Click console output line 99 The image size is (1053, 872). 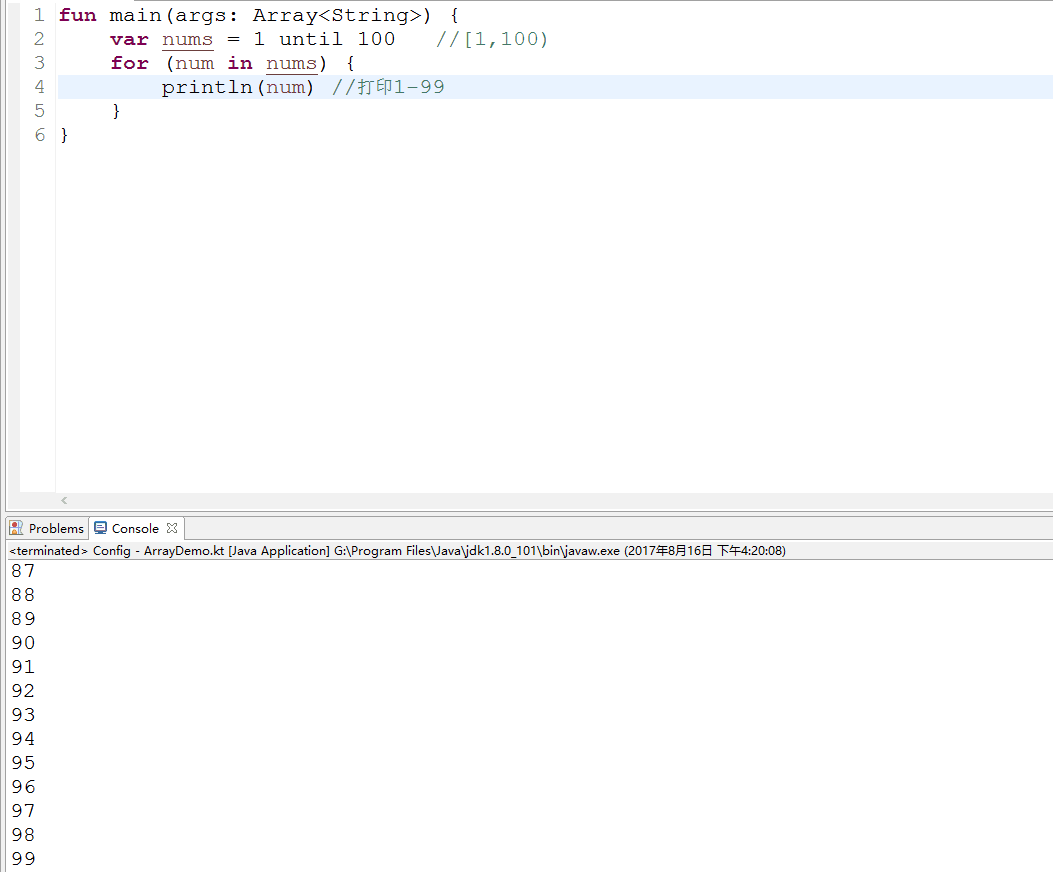point(23,859)
